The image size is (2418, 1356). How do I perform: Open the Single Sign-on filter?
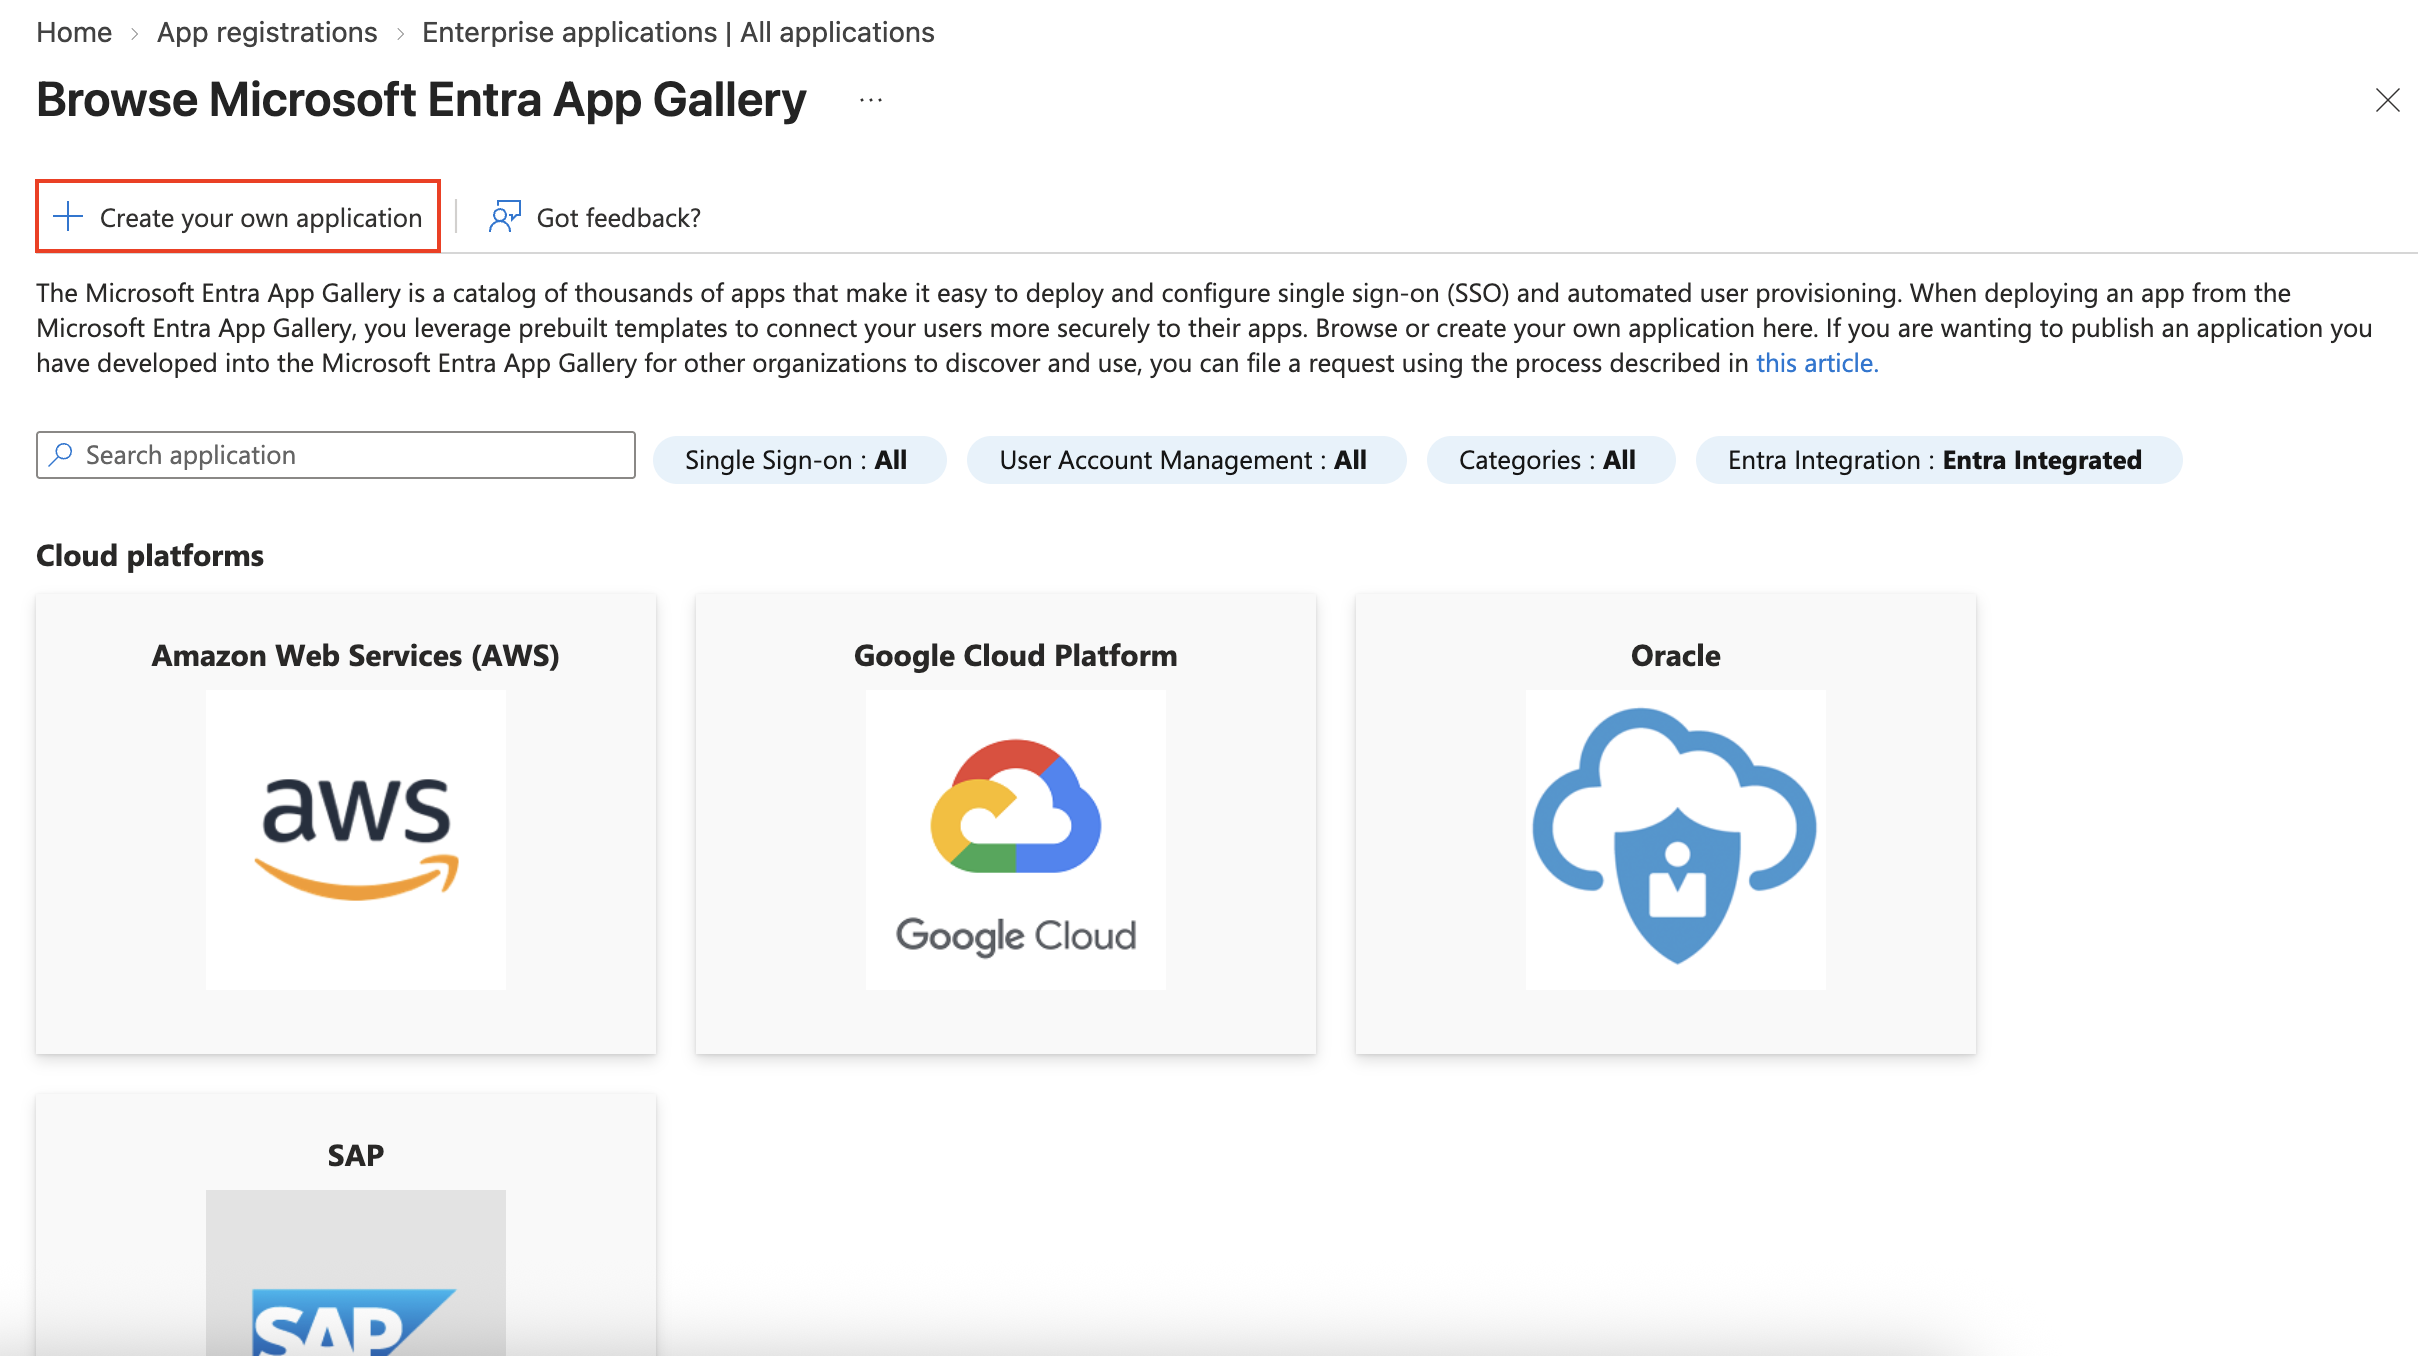(799, 460)
